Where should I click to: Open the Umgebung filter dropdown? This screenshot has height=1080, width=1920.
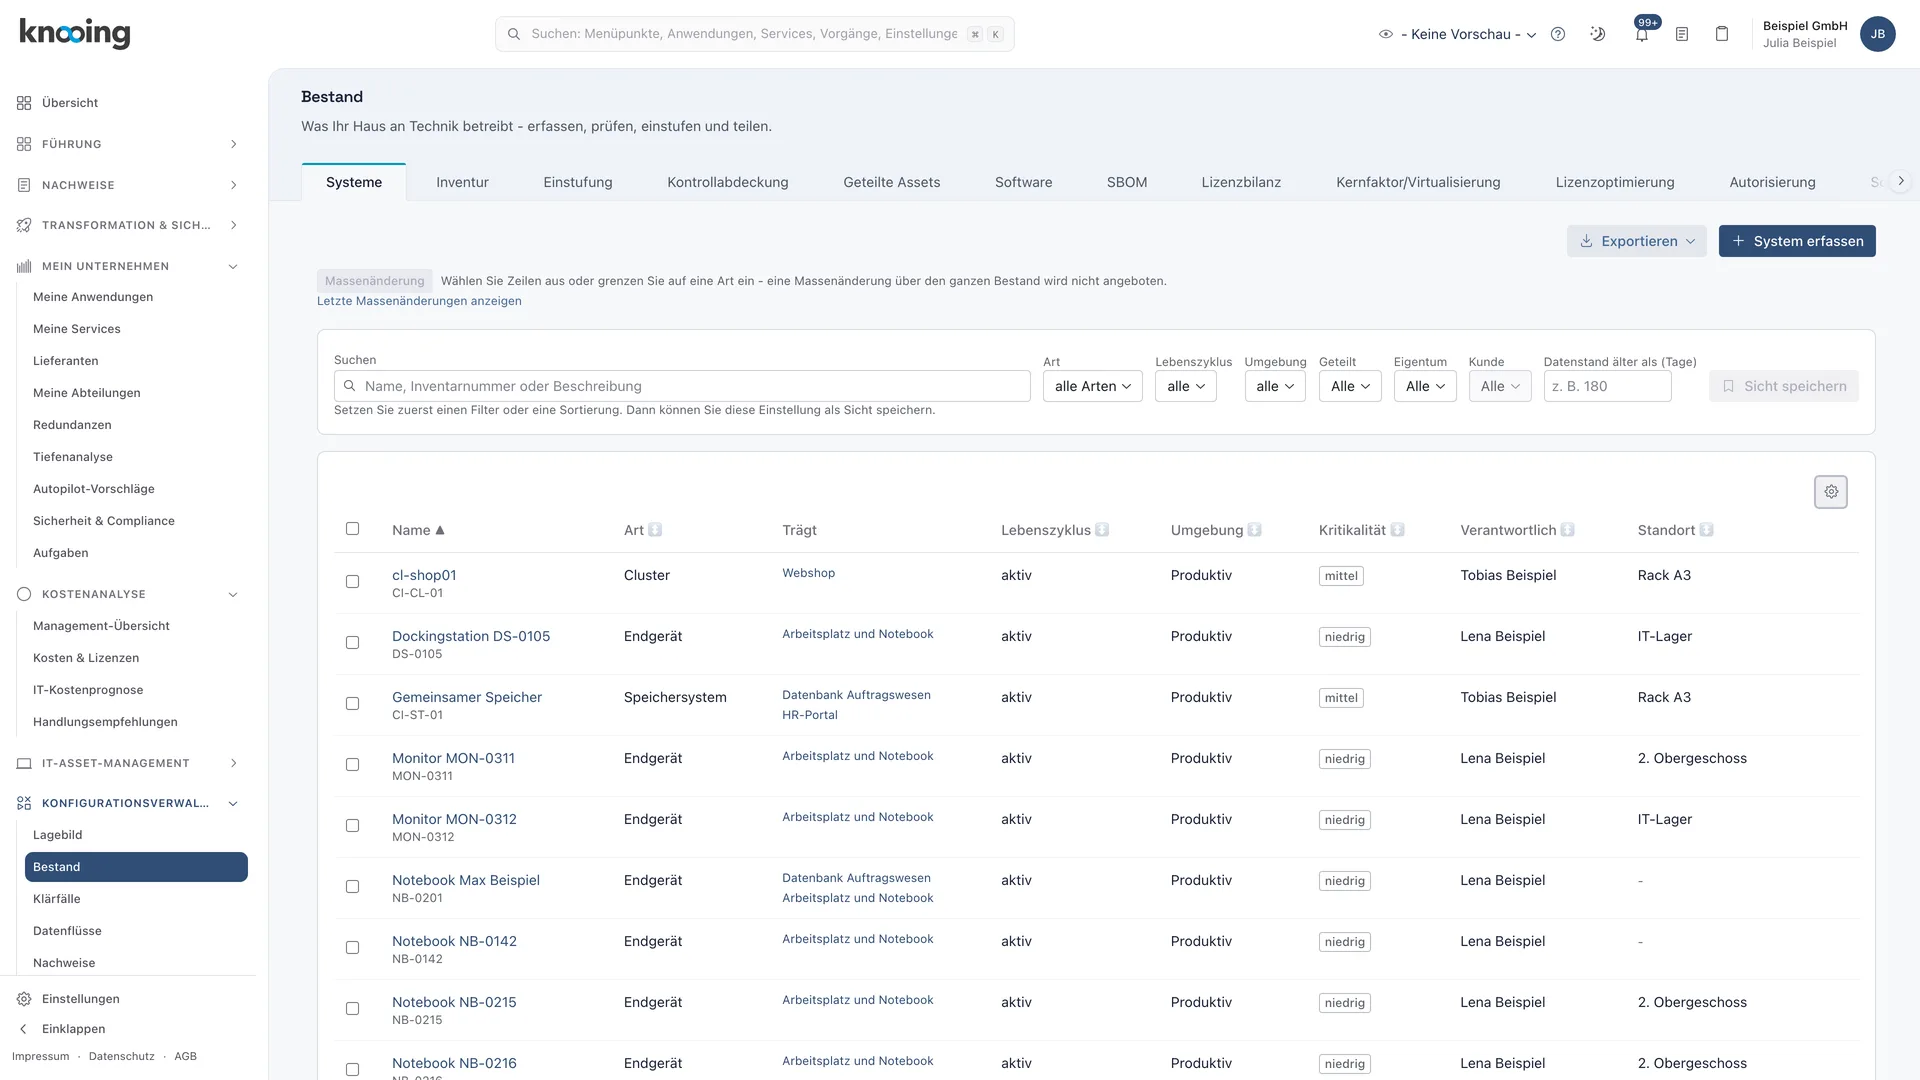[x=1274, y=386]
